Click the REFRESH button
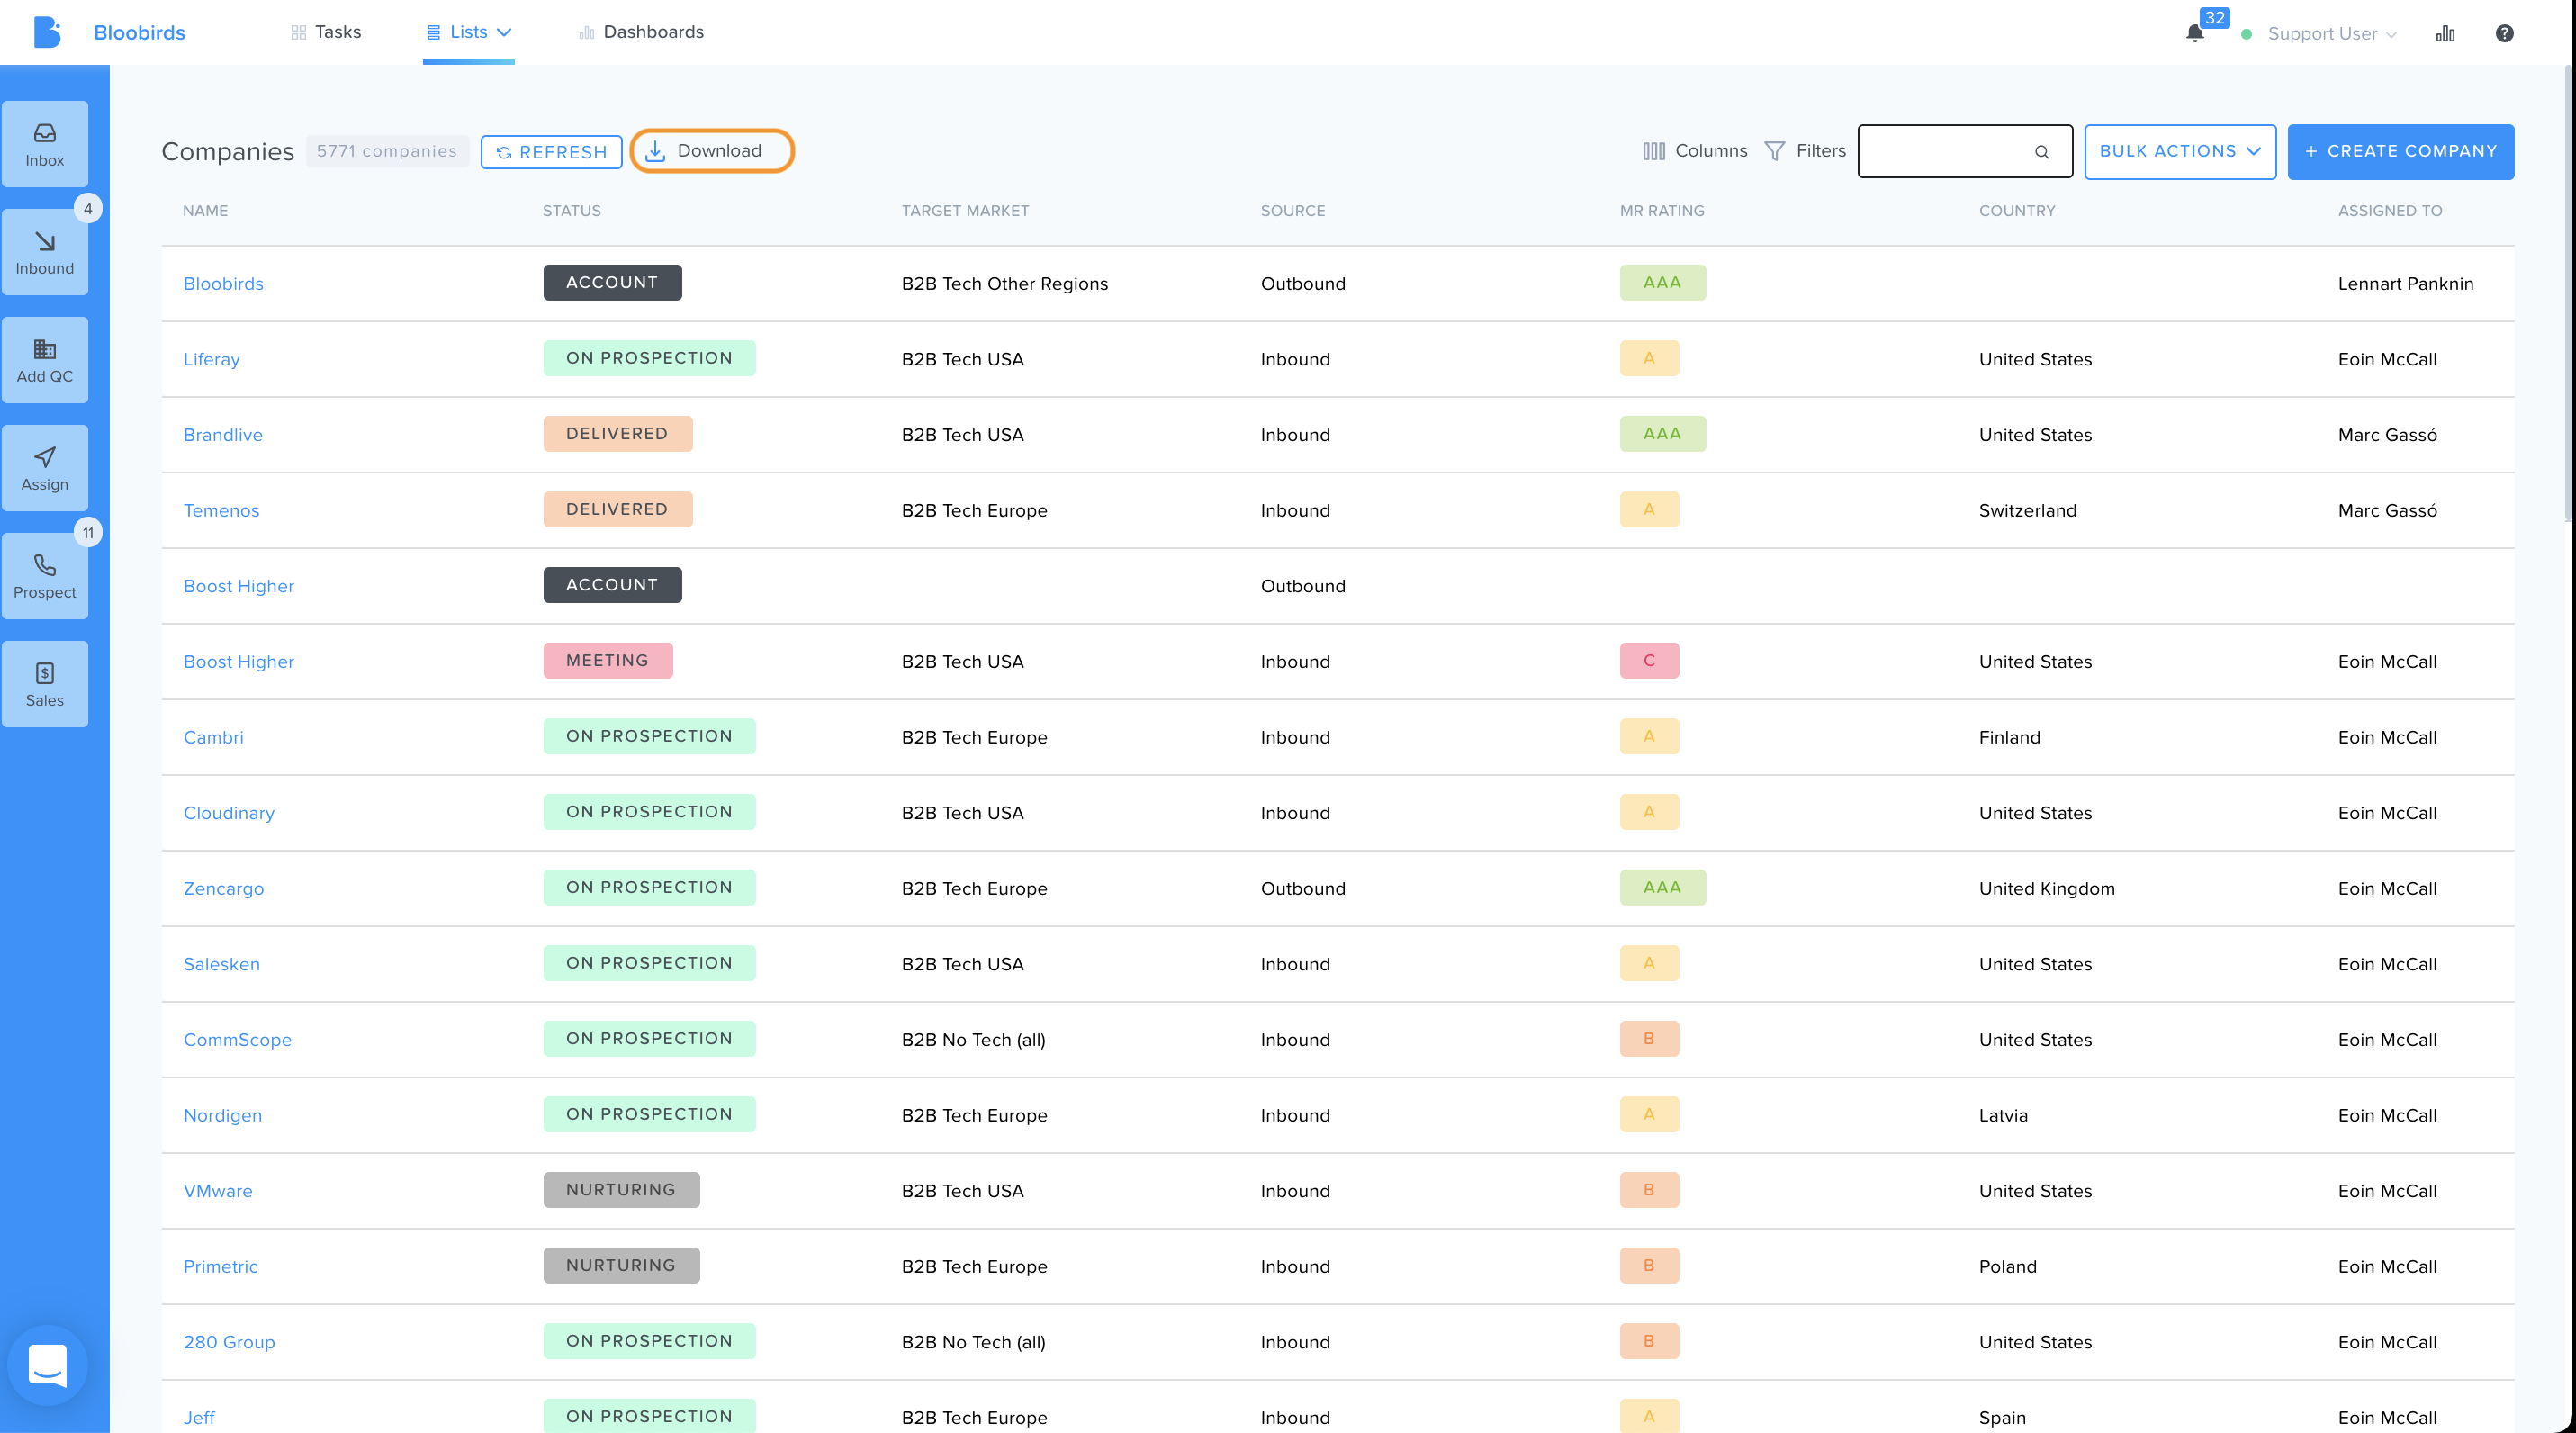2576x1433 pixels. pyautogui.click(x=551, y=152)
